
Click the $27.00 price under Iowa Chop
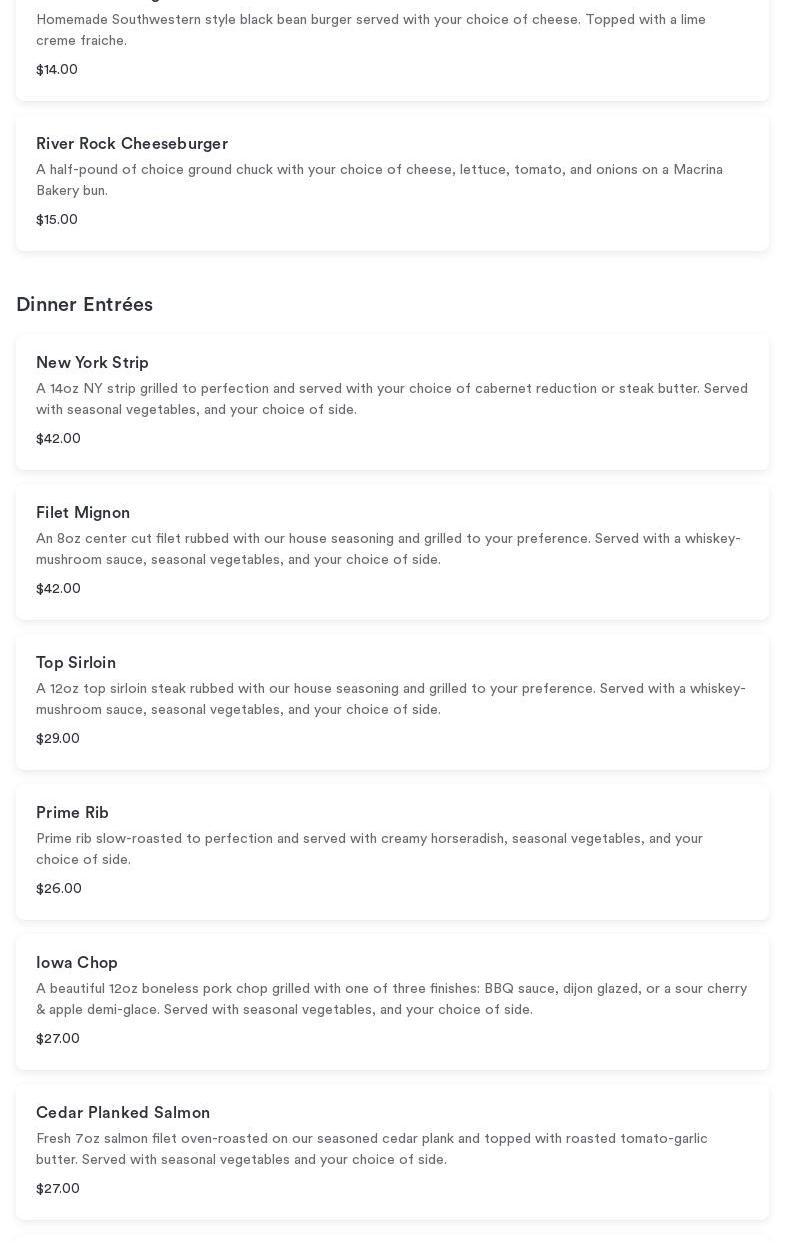tap(58, 1039)
